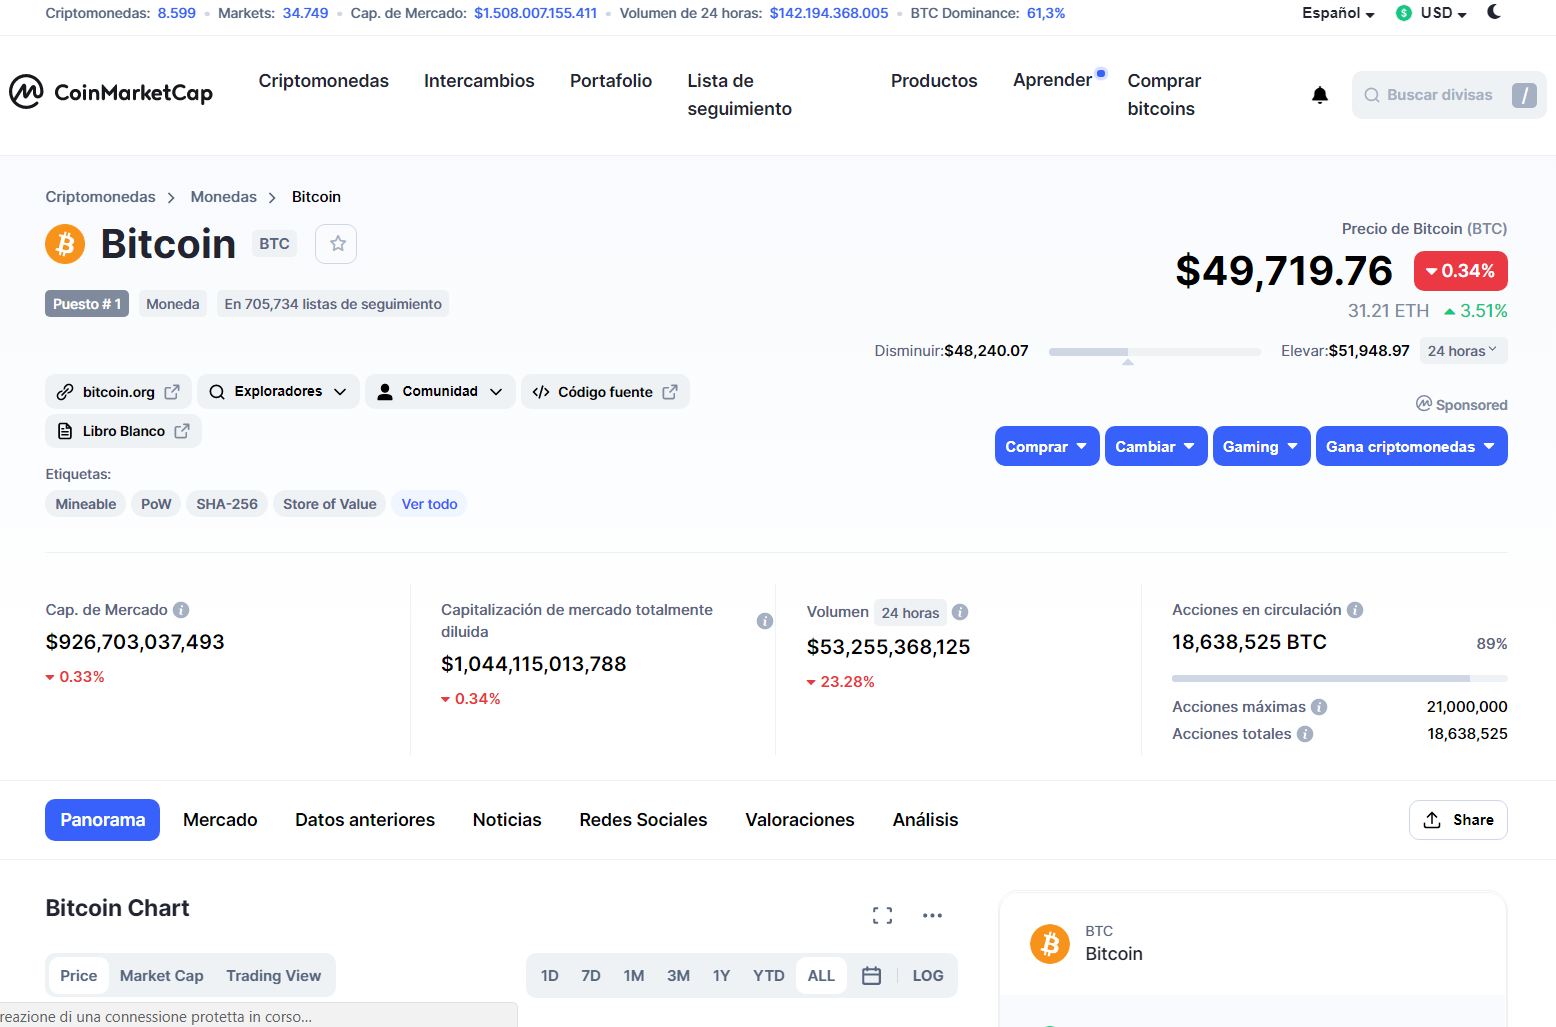The width and height of the screenshot is (1556, 1027).
Task: Open the Datos anteriores tab
Action: pyautogui.click(x=365, y=820)
